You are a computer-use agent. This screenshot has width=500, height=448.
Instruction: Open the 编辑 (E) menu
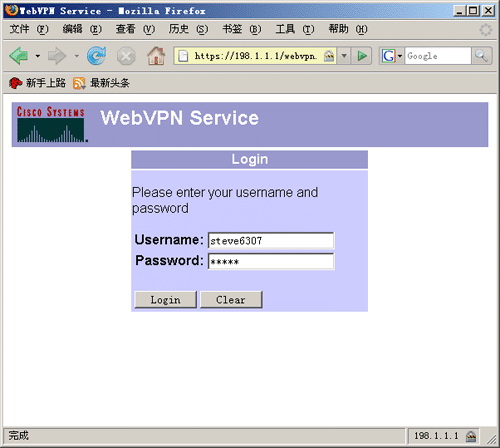(x=82, y=29)
